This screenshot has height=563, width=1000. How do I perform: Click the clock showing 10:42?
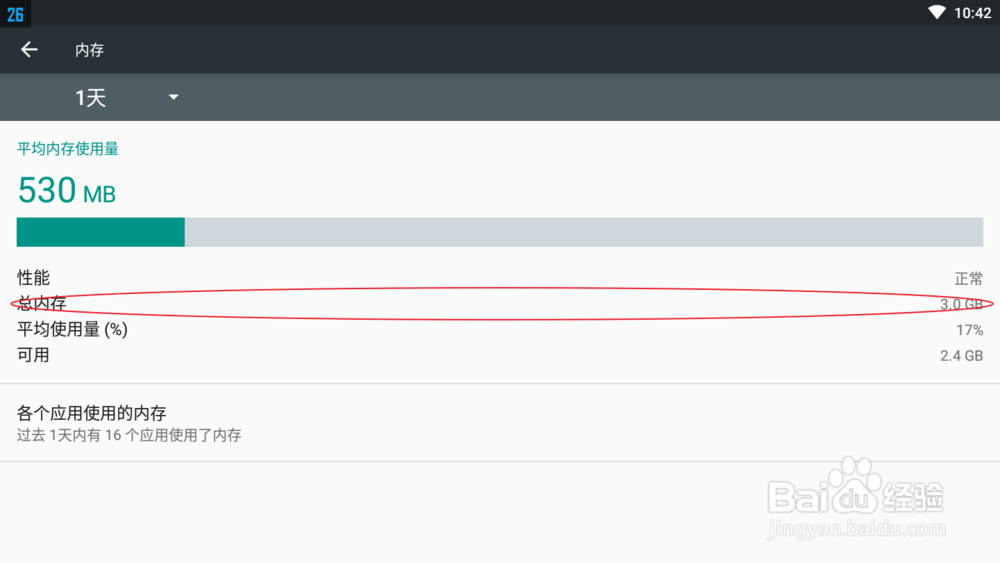click(x=973, y=13)
